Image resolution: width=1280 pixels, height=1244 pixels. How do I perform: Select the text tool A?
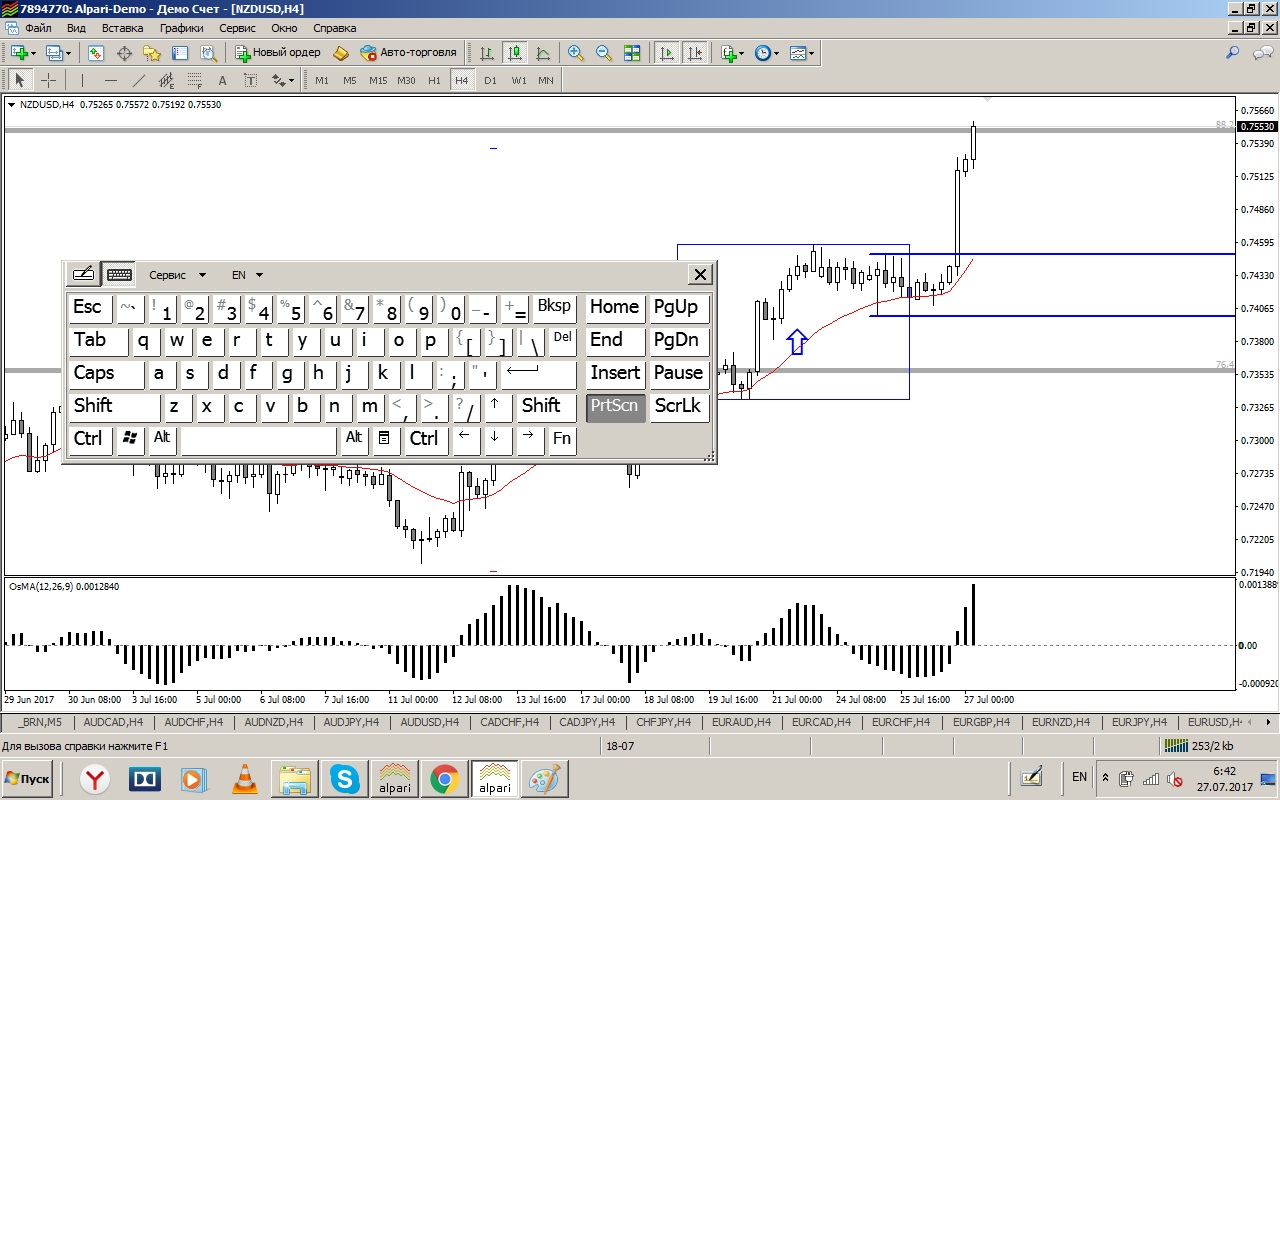(222, 80)
